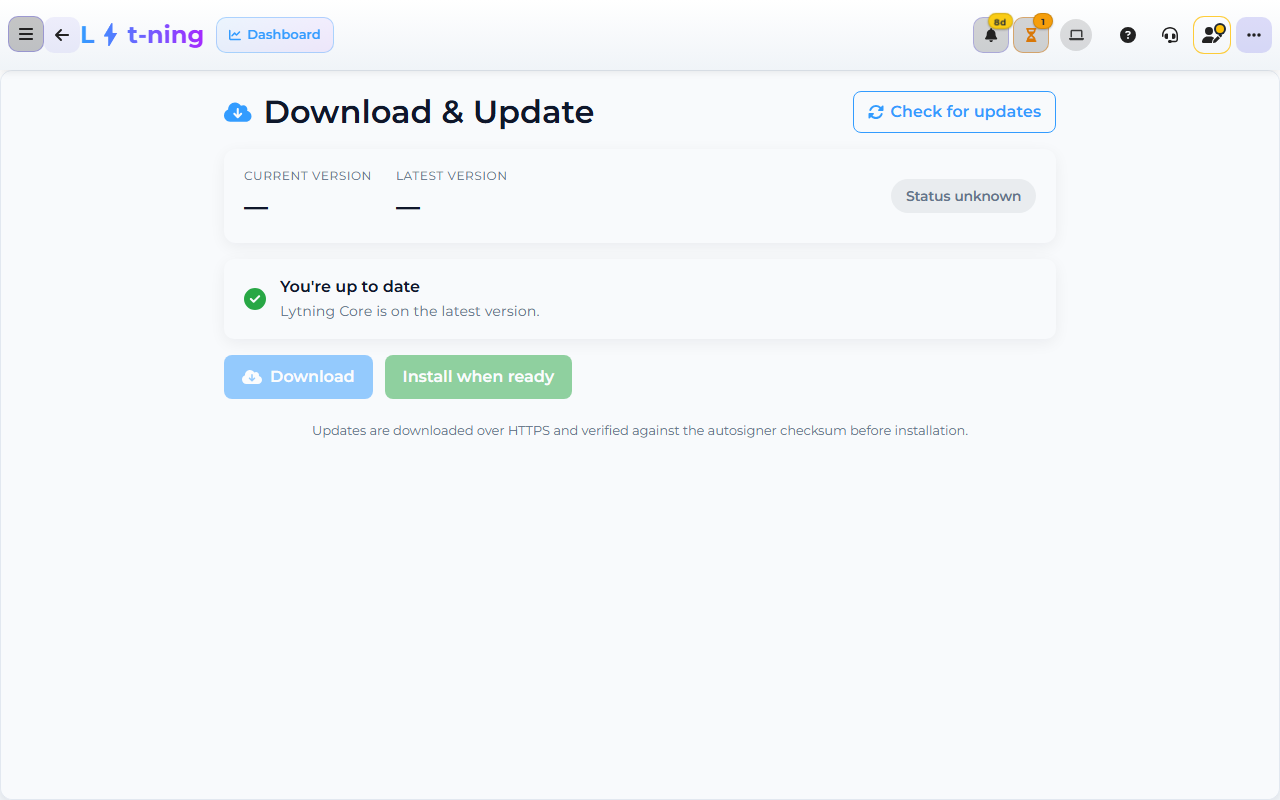Open support headset icon
Screen dimensions: 1280x800
tap(1170, 35)
